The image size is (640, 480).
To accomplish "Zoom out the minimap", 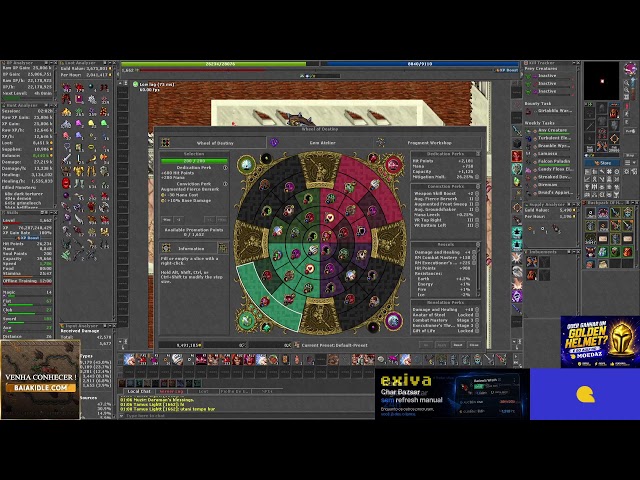I will [626, 90].
